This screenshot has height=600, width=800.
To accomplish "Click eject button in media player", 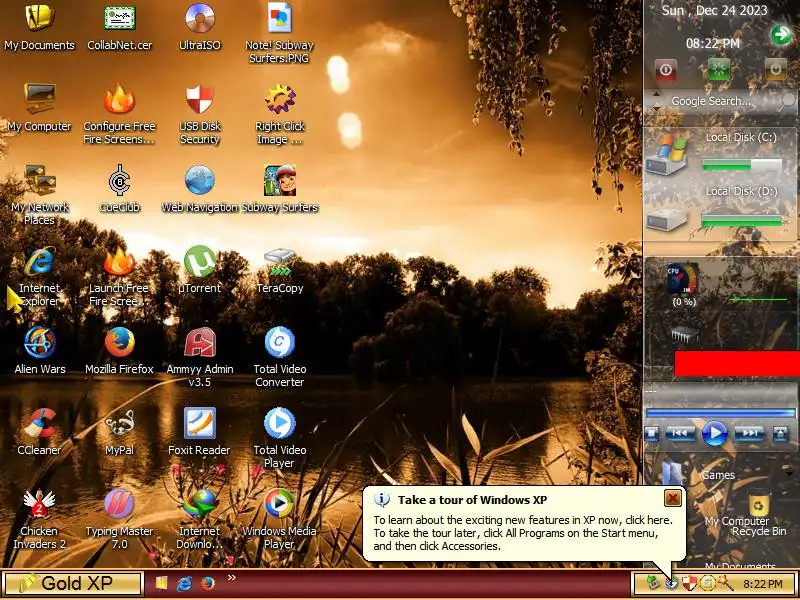I will [x=781, y=434].
